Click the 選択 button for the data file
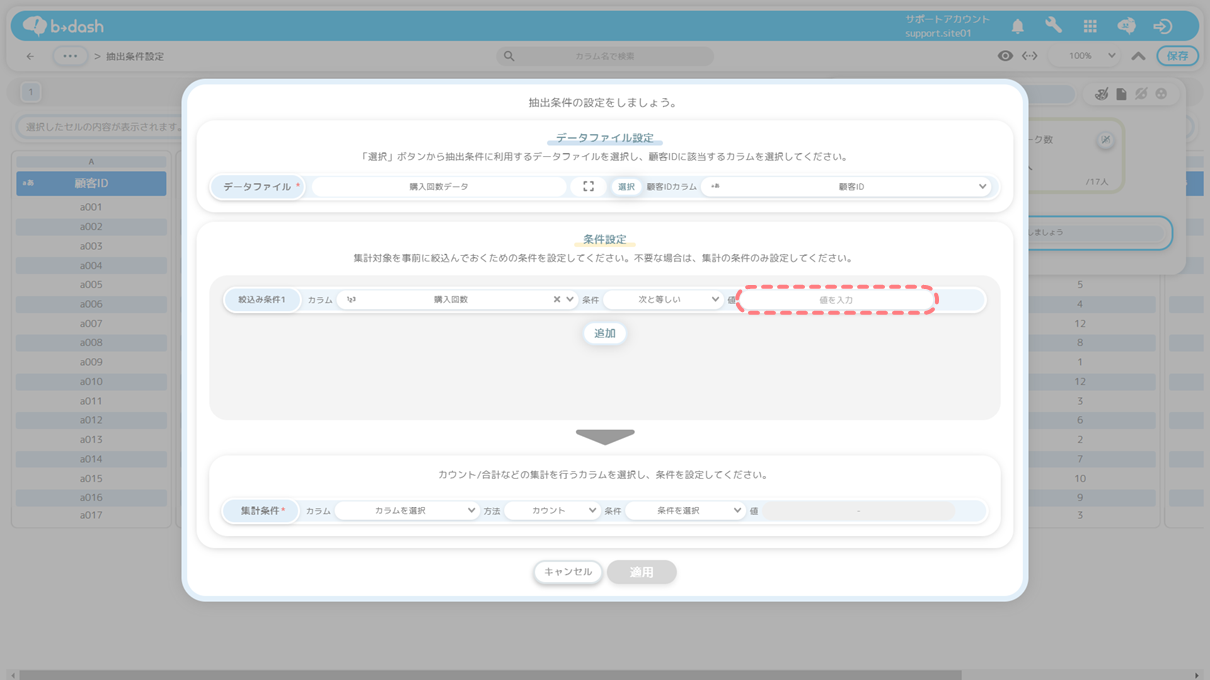The height and width of the screenshot is (680, 1210). pos(626,187)
